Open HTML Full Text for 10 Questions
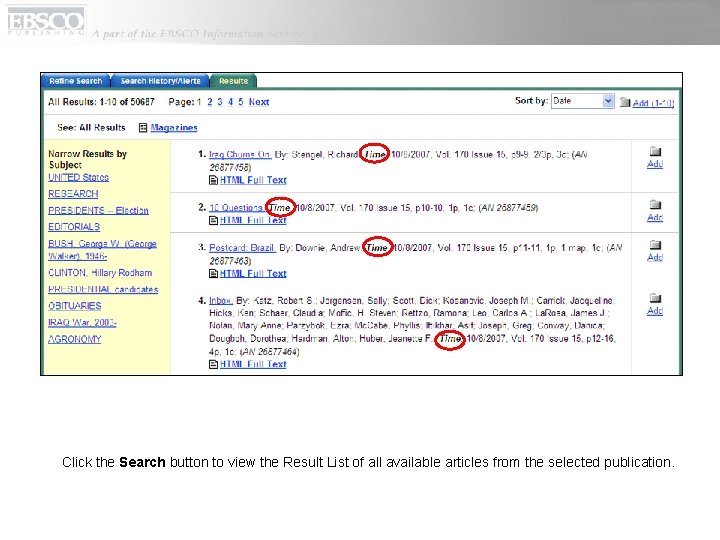 pos(253,220)
